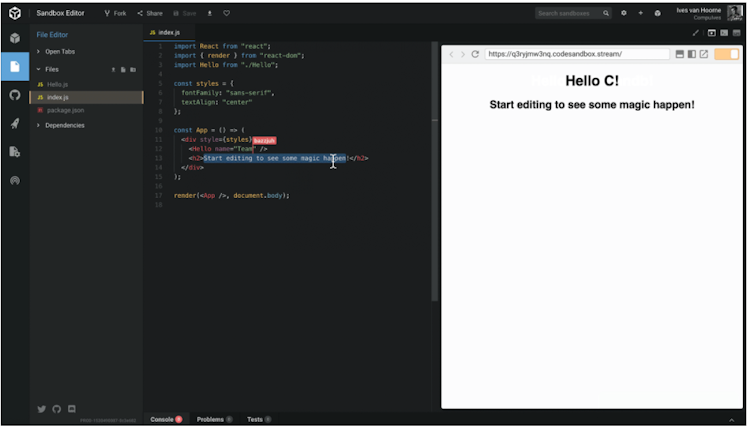Image resolution: width=750 pixels, height=428 pixels.
Task: Go forward in the preview browser
Action: [x=463, y=55]
